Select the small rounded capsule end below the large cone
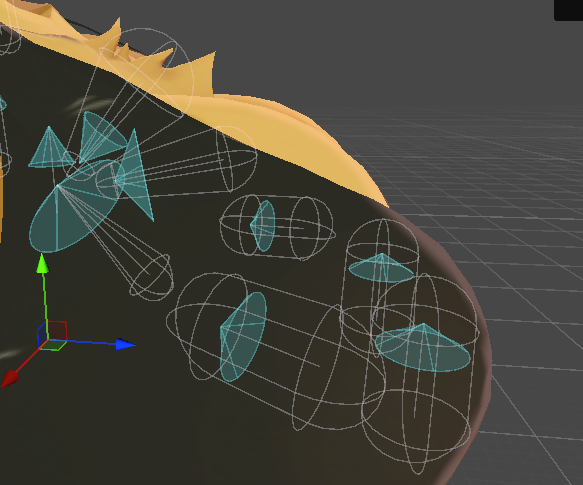This screenshot has height=485, width=583. point(152,277)
